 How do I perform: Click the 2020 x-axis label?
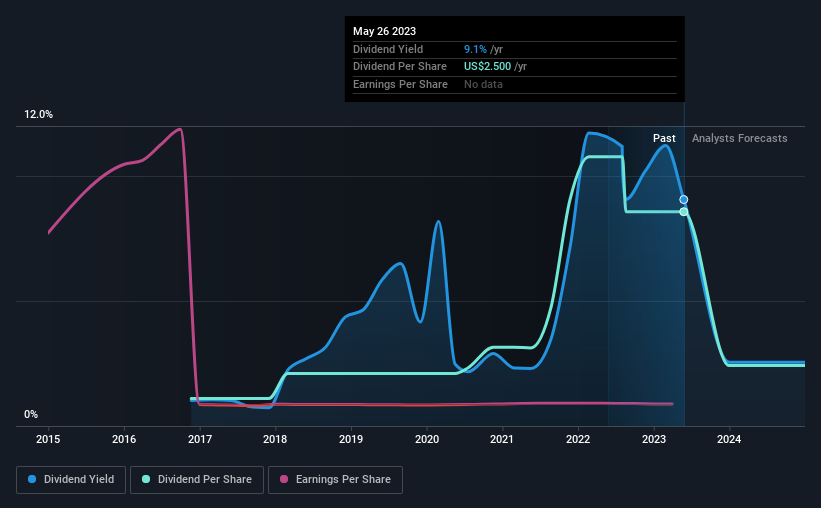[427, 439]
